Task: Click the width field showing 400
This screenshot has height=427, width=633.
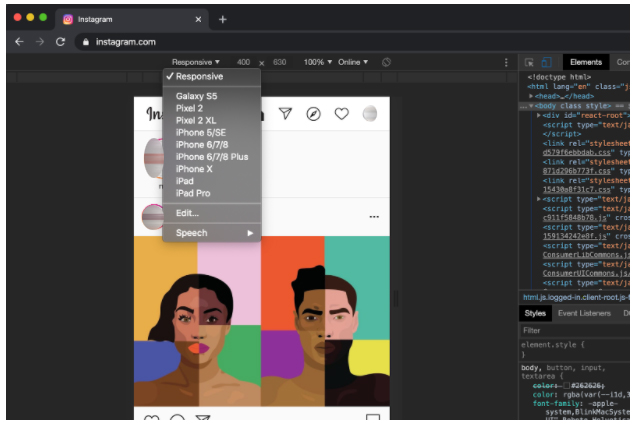Action: pyautogui.click(x=243, y=62)
